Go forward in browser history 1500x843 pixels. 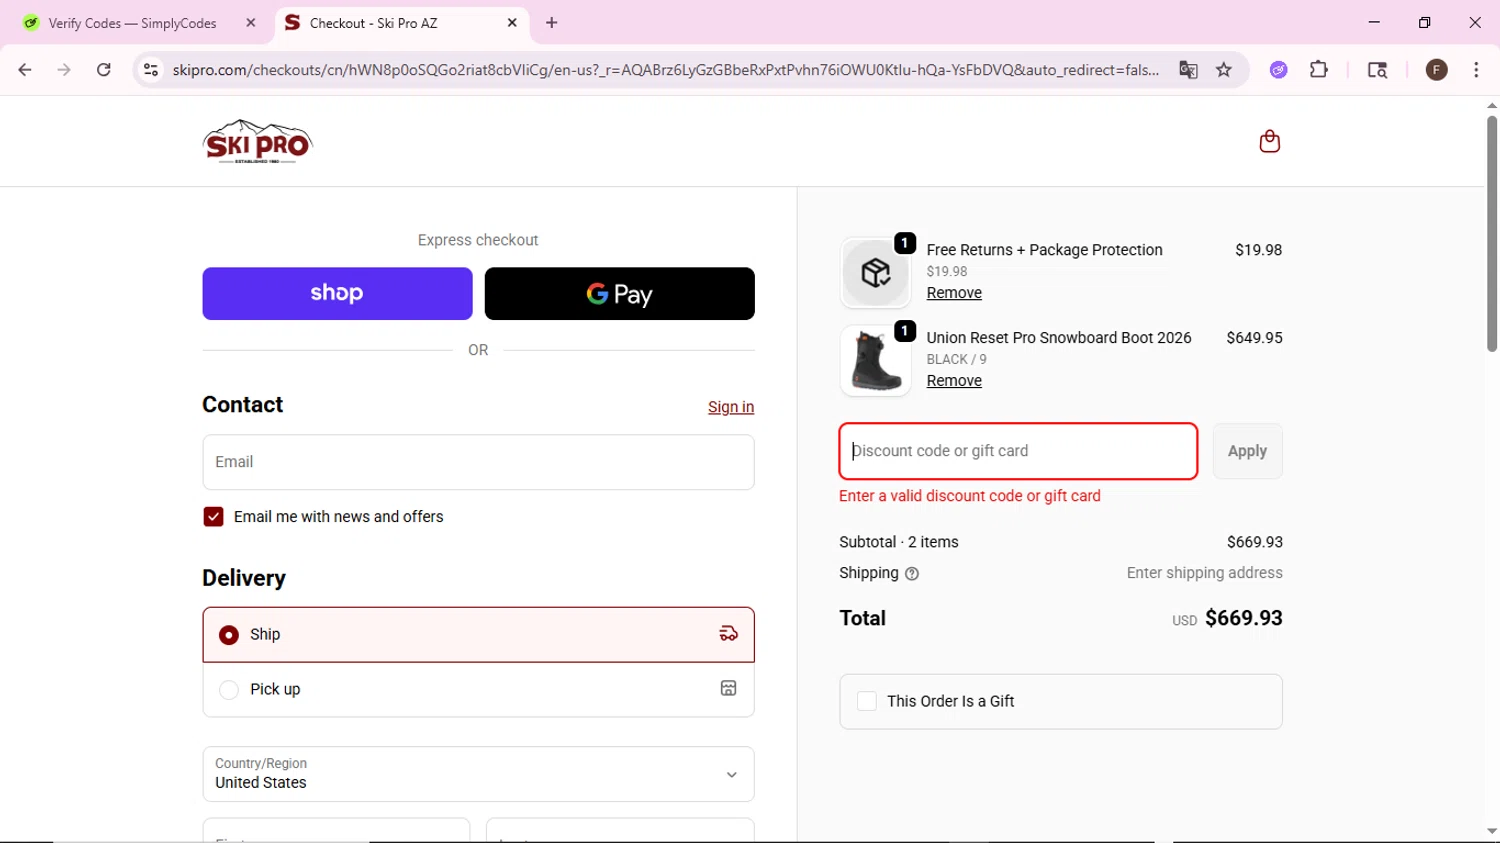coord(64,70)
